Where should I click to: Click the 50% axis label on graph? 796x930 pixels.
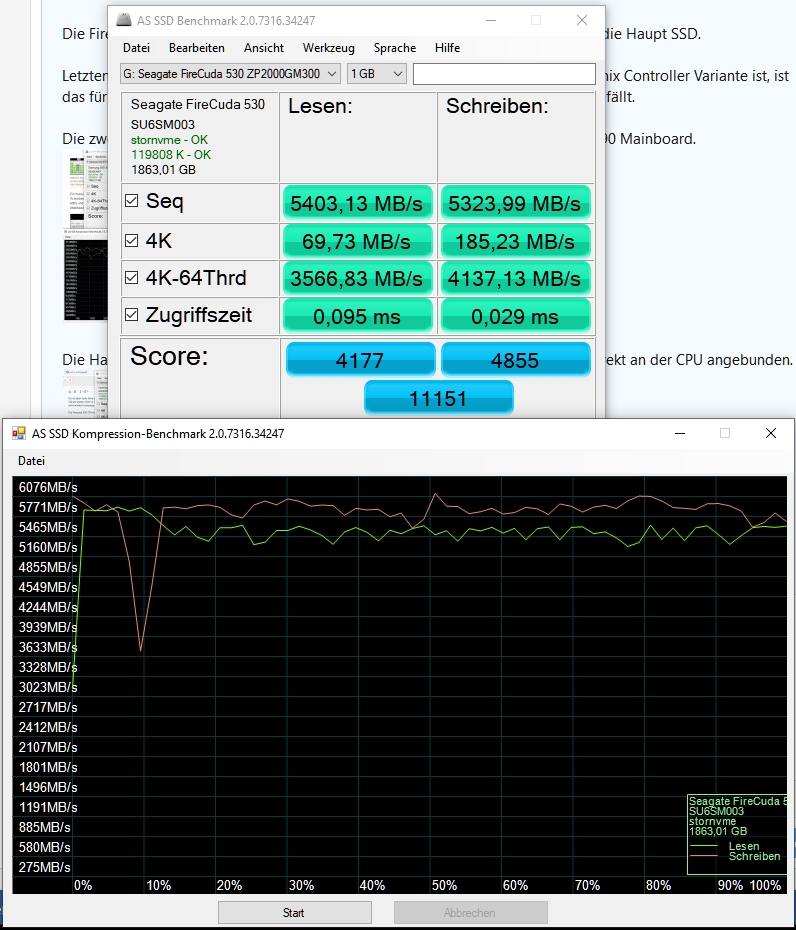point(444,885)
